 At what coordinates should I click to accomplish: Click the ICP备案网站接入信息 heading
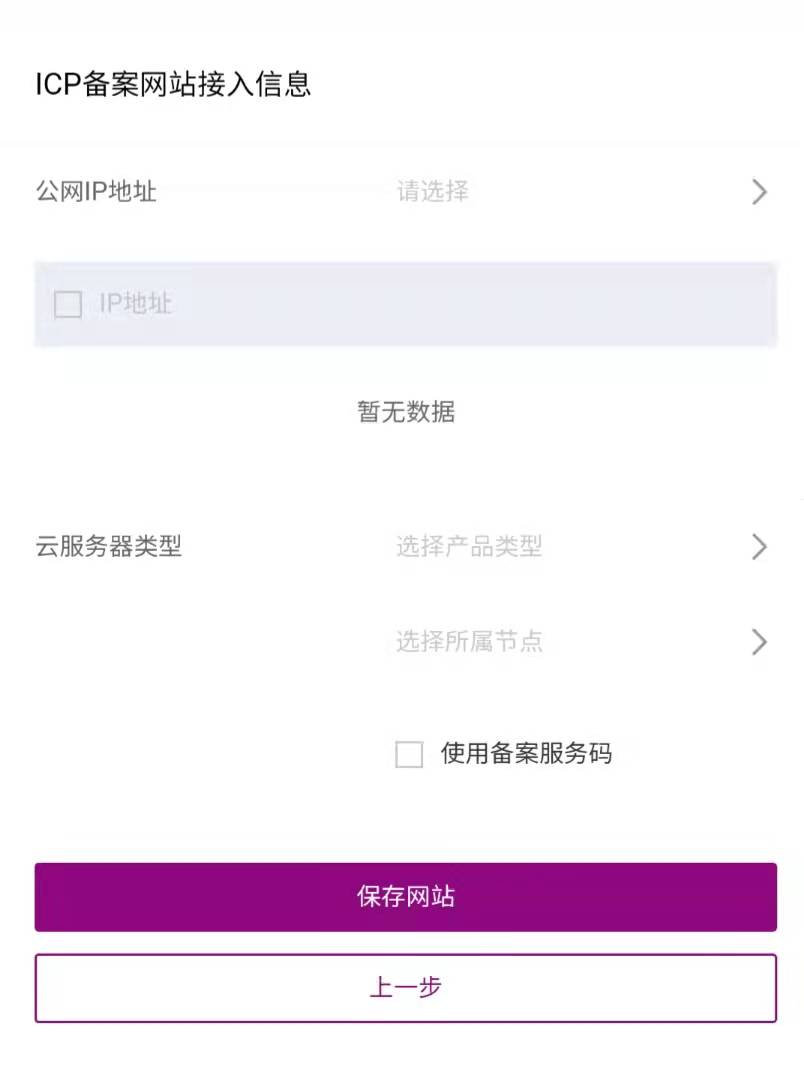tap(173, 84)
